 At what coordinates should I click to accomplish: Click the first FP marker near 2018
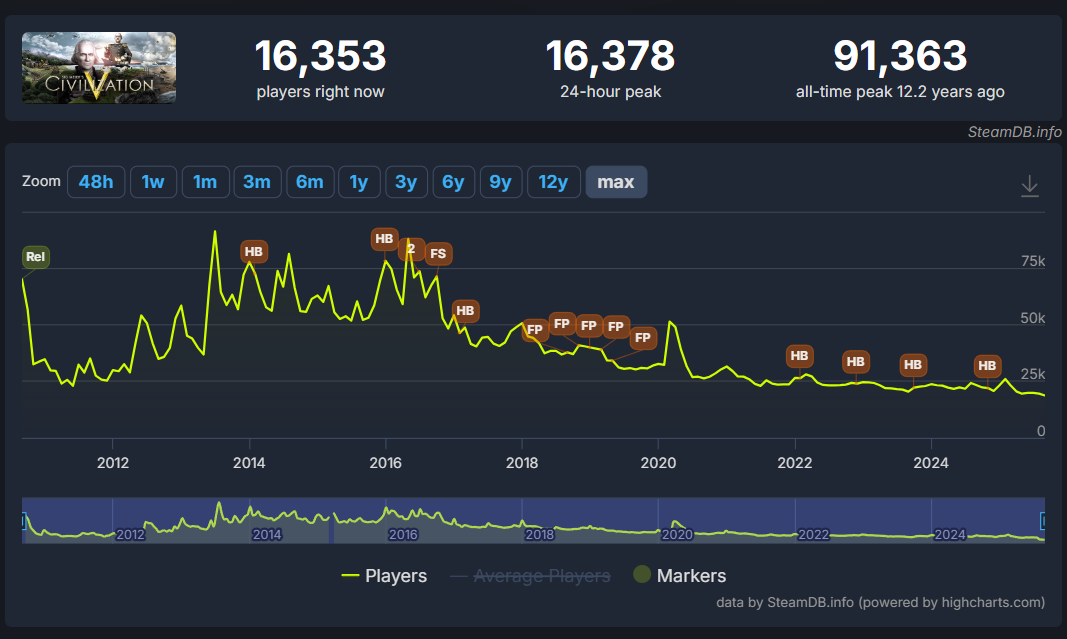(x=535, y=330)
